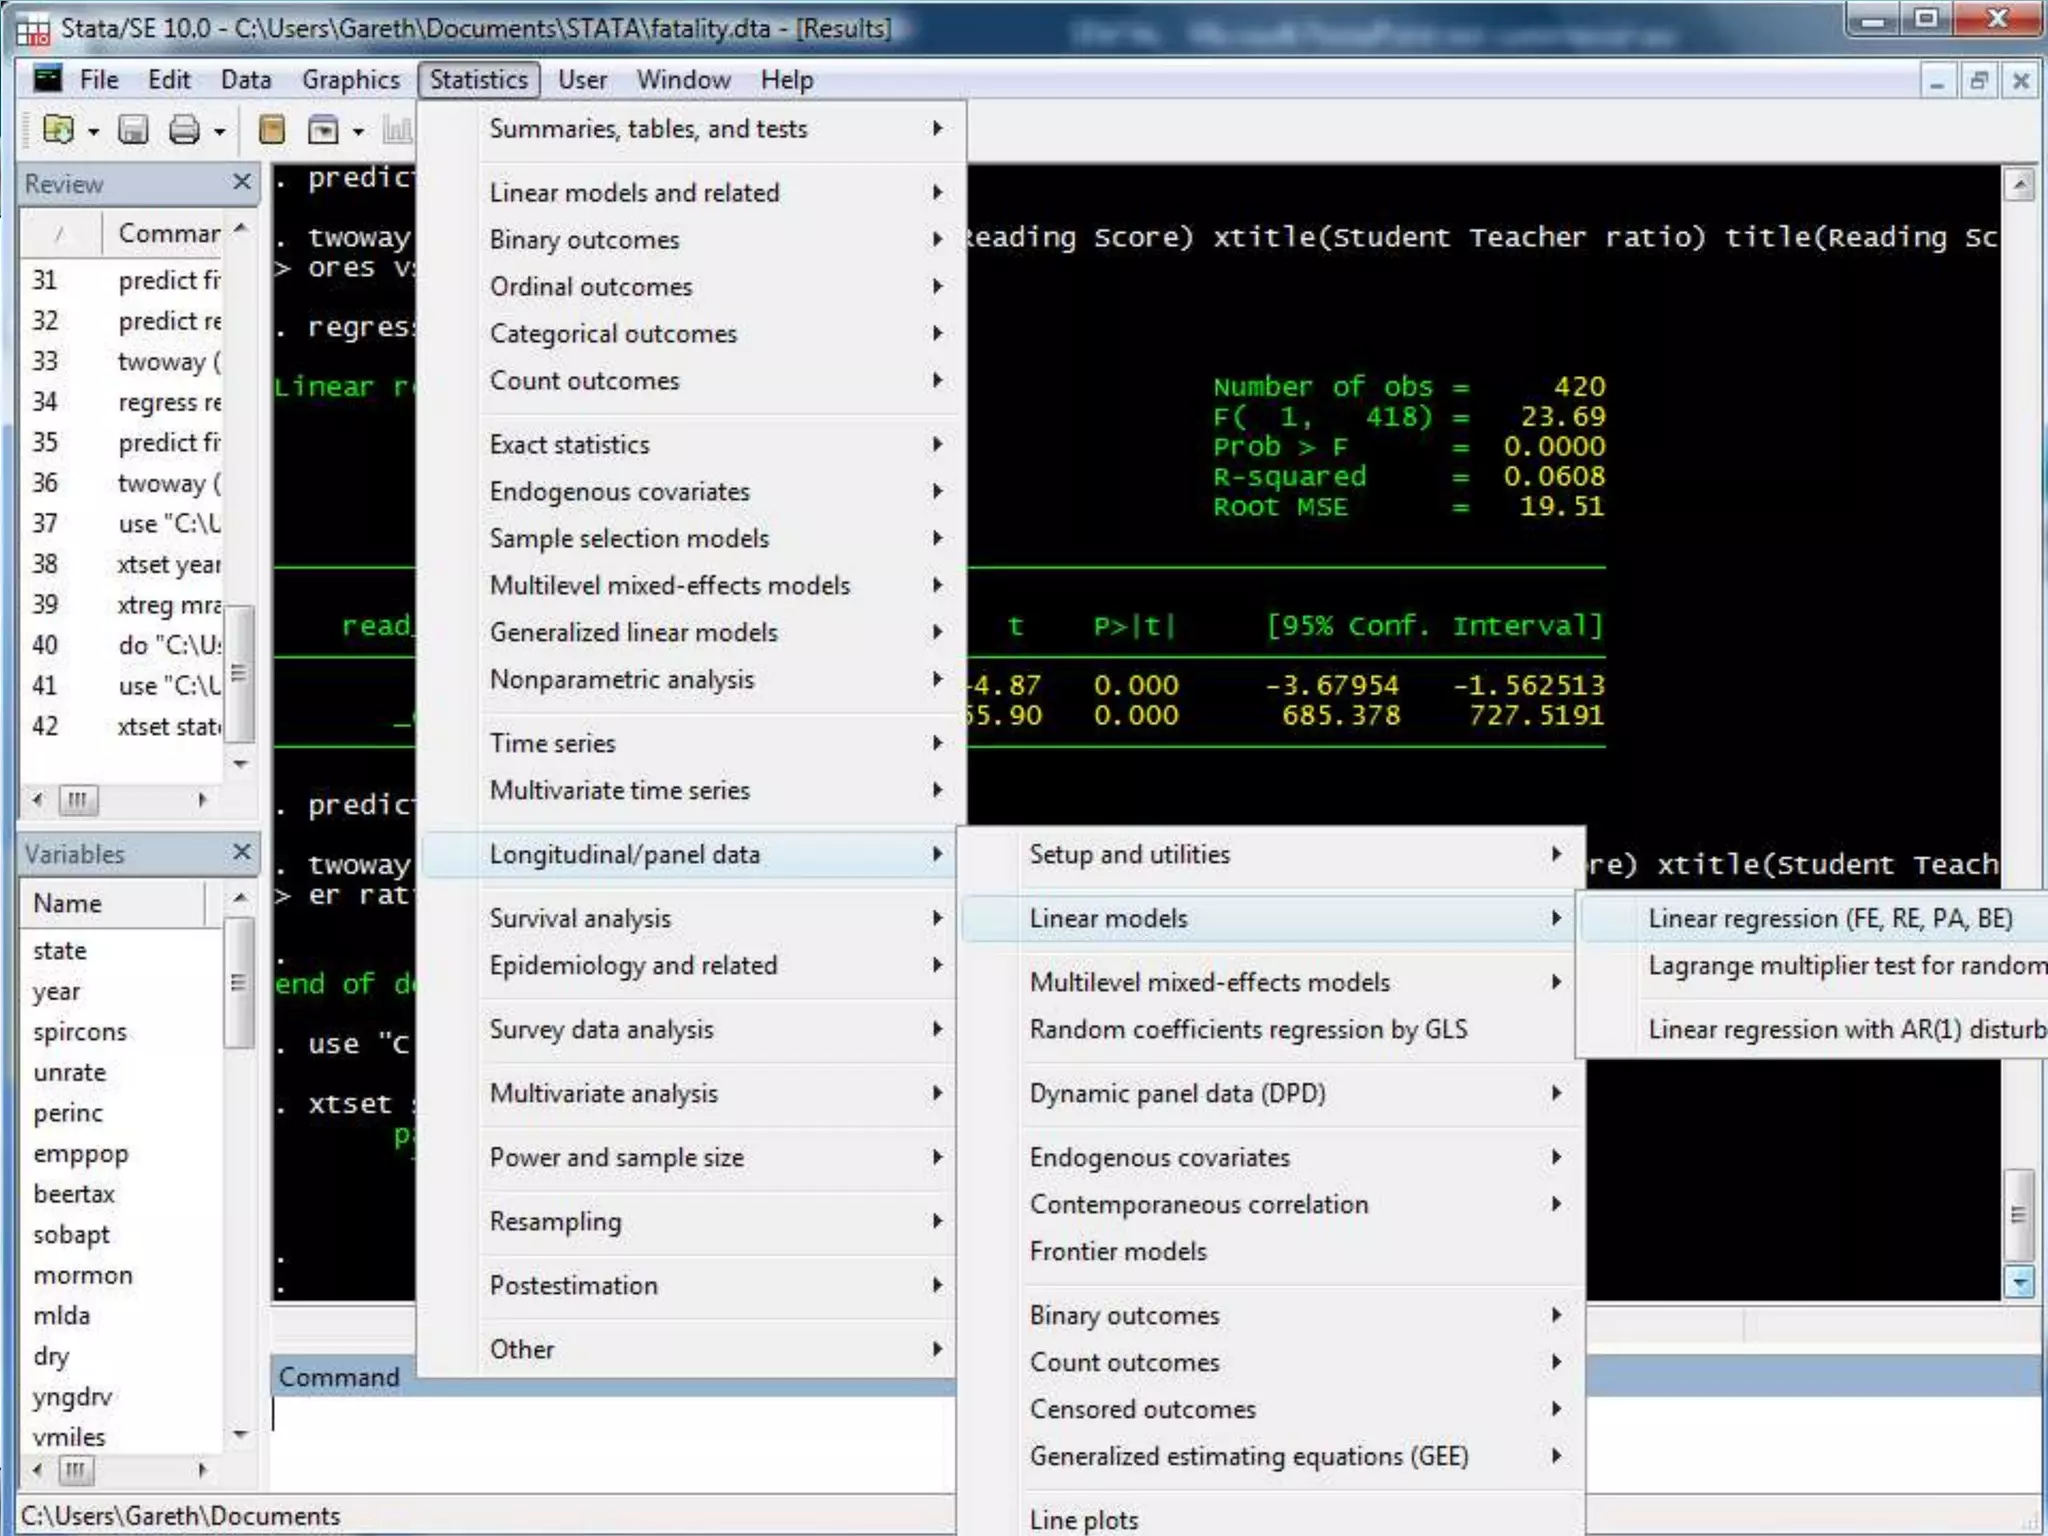Open the dropdown arrow beside Print icon
The height and width of the screenshot is (1536, 2048).
coord(219,132)
